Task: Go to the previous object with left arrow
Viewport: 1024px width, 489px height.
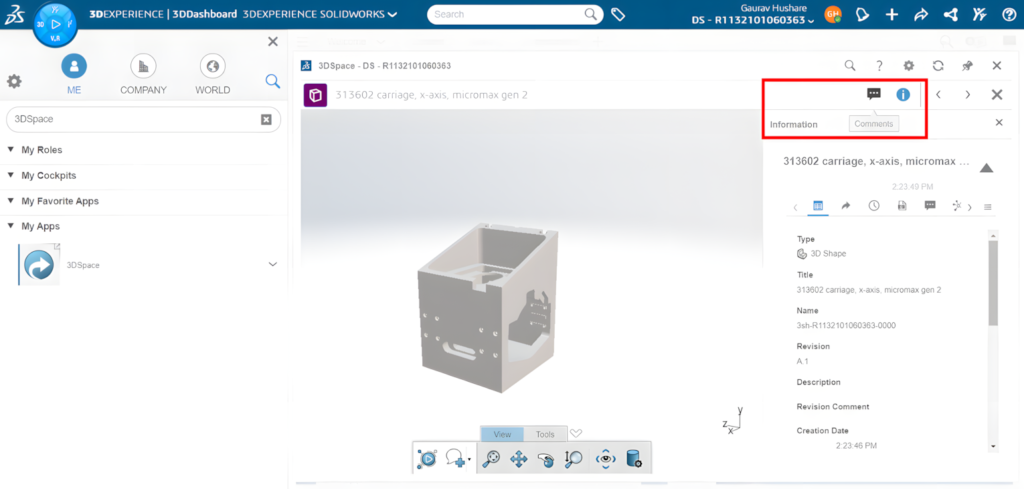Action: click(938, 95)
